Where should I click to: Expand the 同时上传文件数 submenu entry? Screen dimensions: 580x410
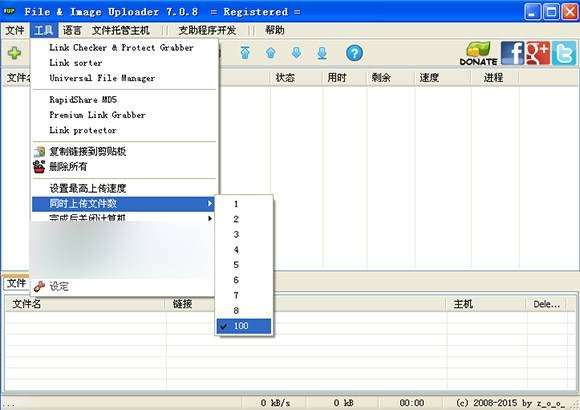(123, 204)
